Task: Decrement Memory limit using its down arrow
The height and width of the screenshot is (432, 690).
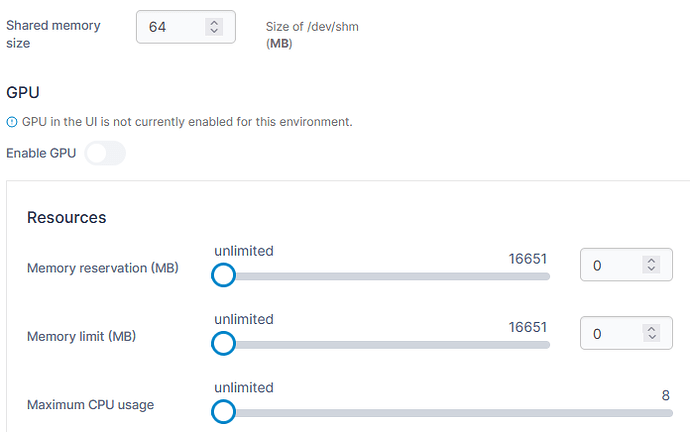Action: [651, 339]
